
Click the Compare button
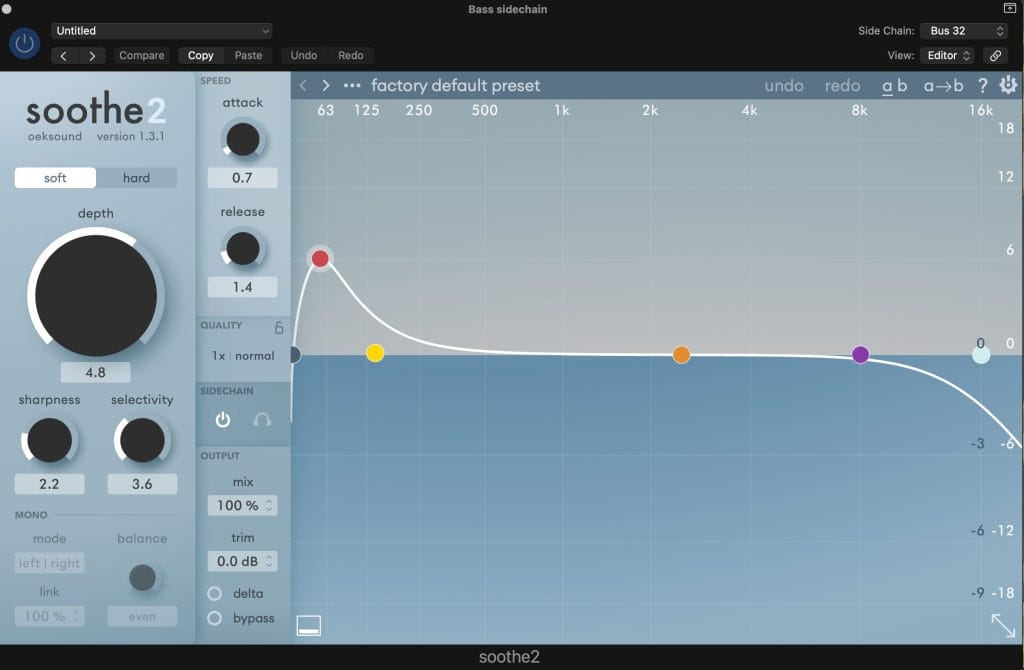point(142,56)
